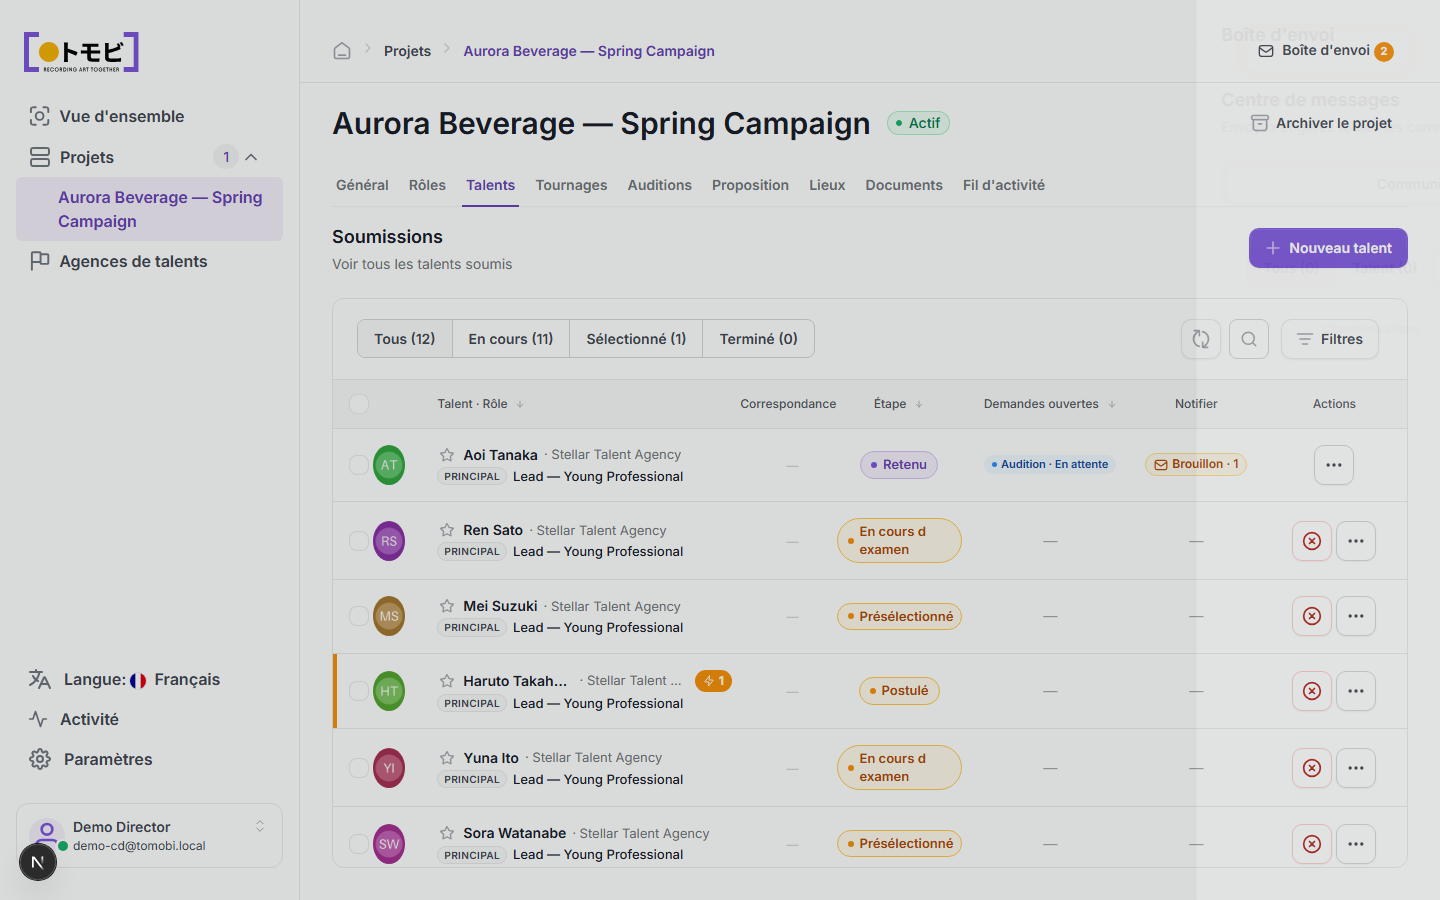Click the refresh submissions icon
This screenshot has height=900, width=1440.
[1201, 339]
